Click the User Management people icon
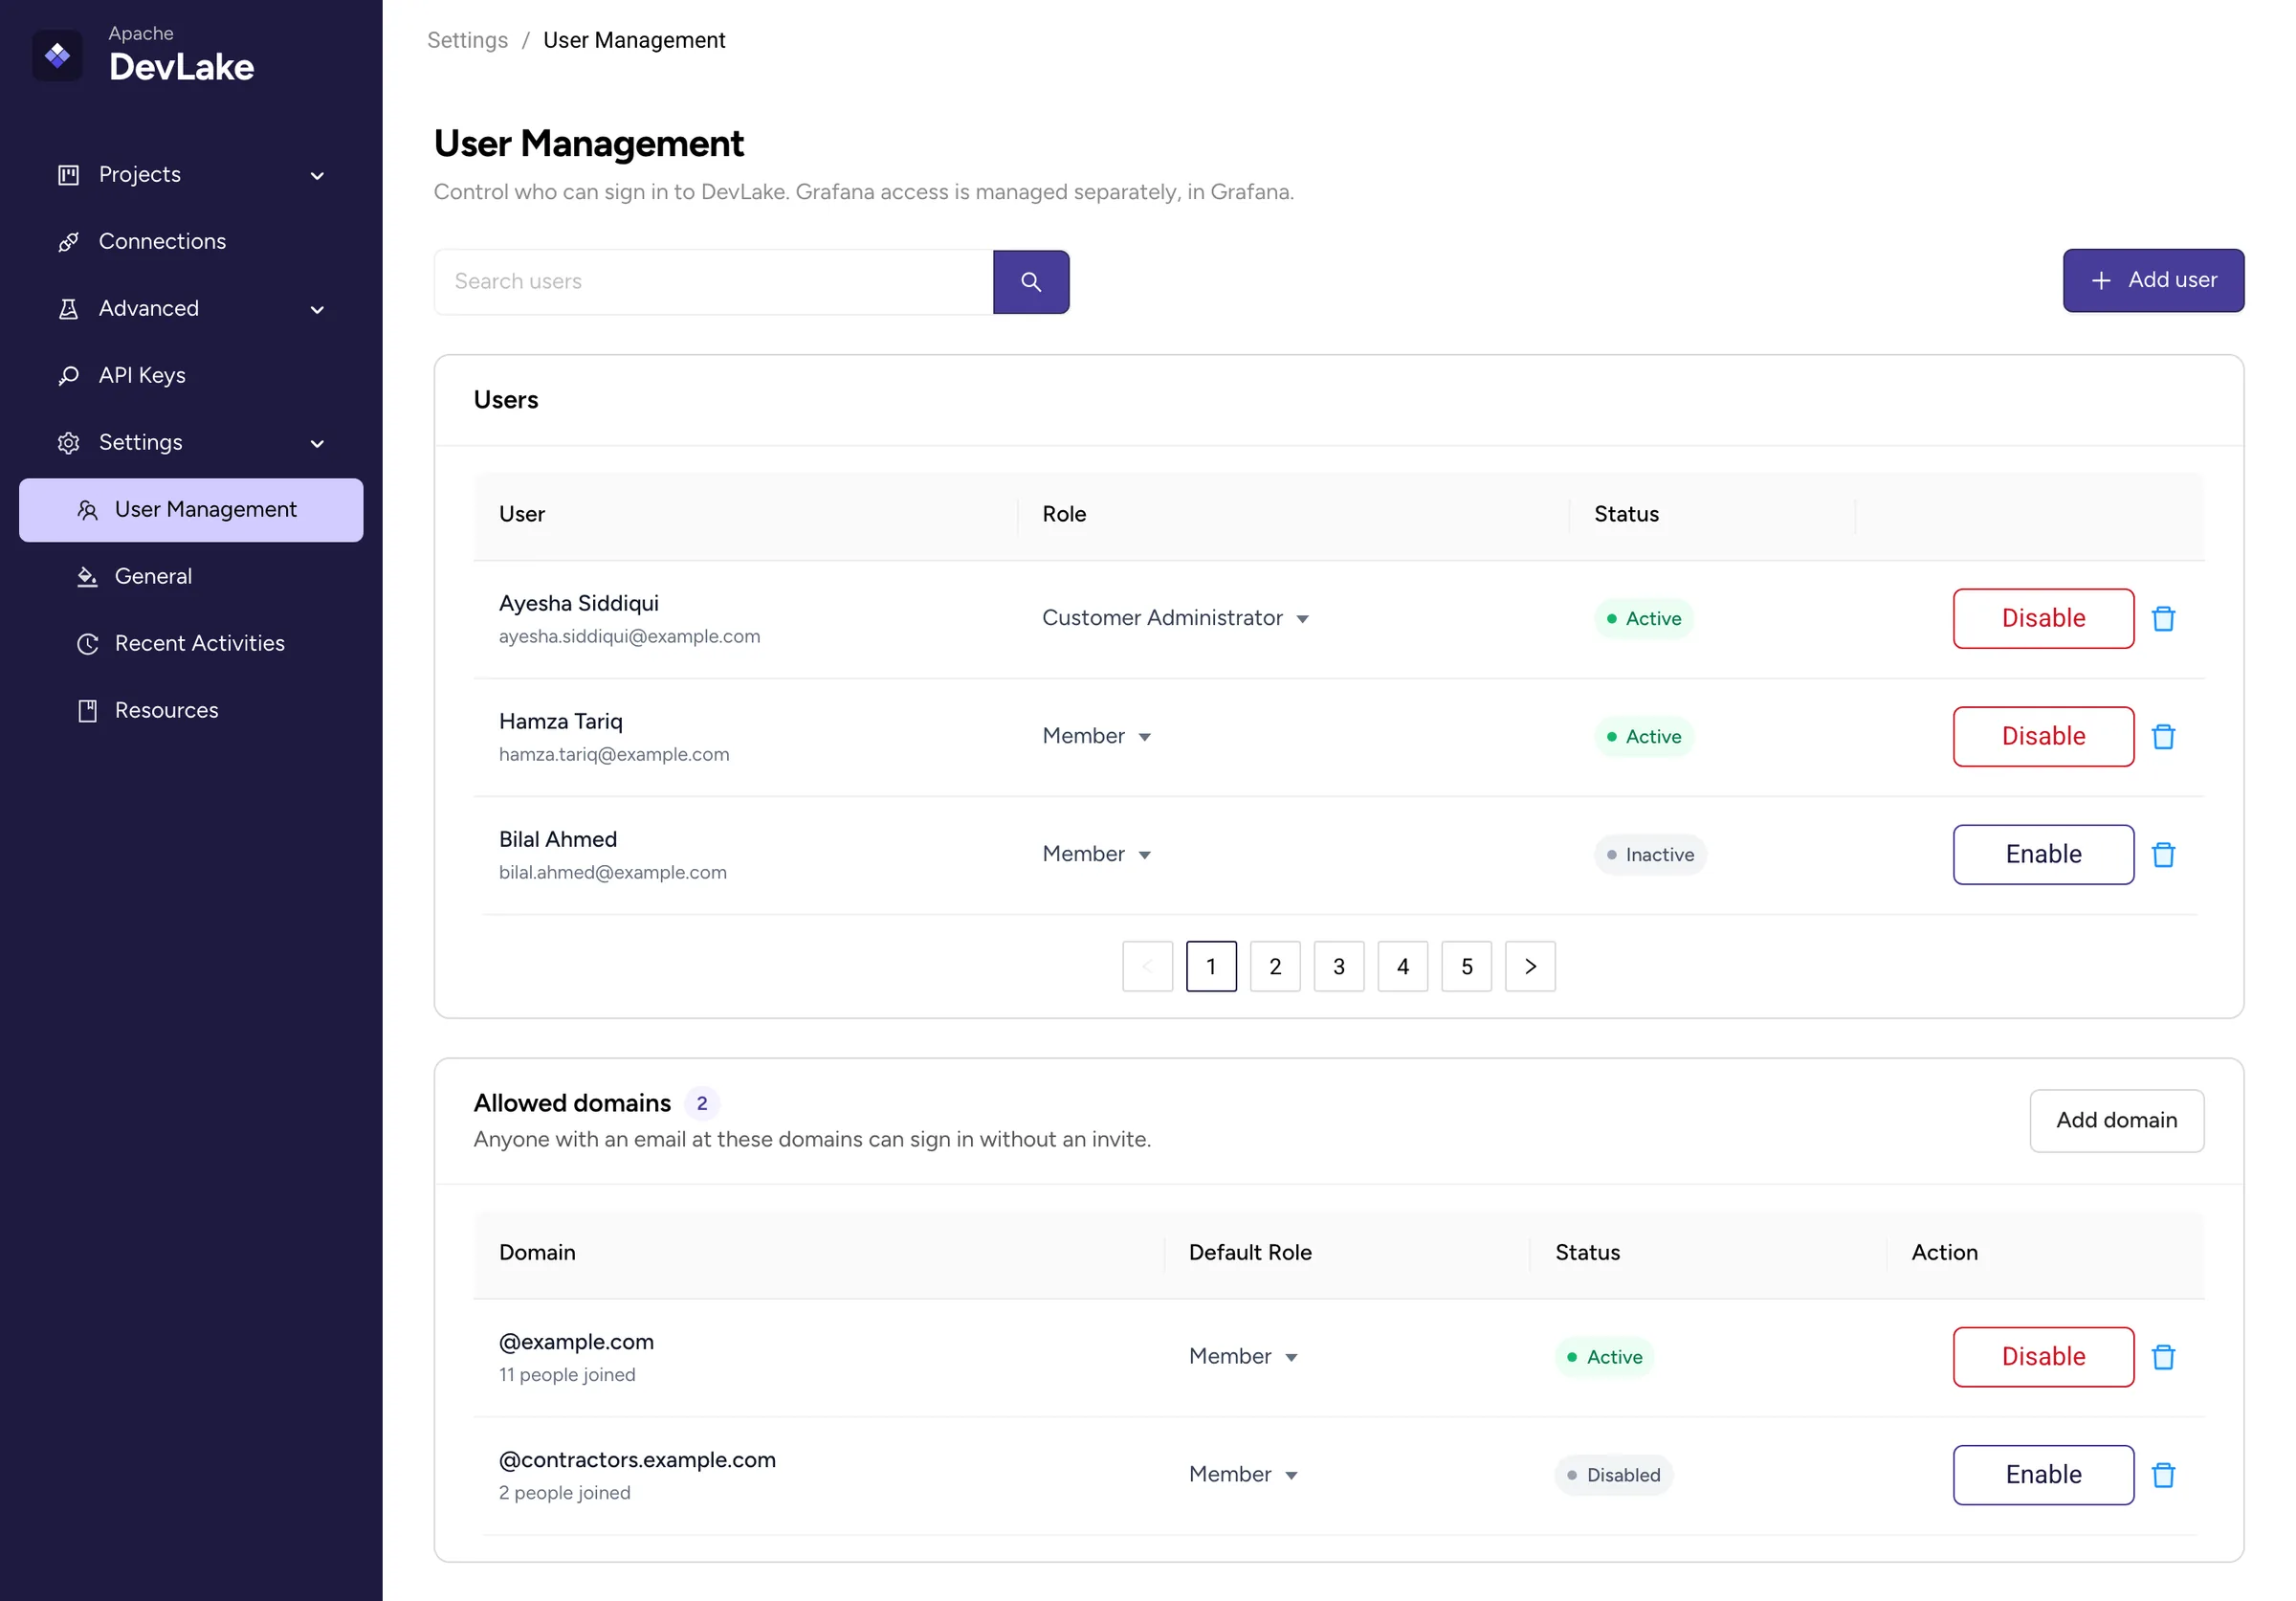This screenshot has height=1601, width=2296. 88,510
